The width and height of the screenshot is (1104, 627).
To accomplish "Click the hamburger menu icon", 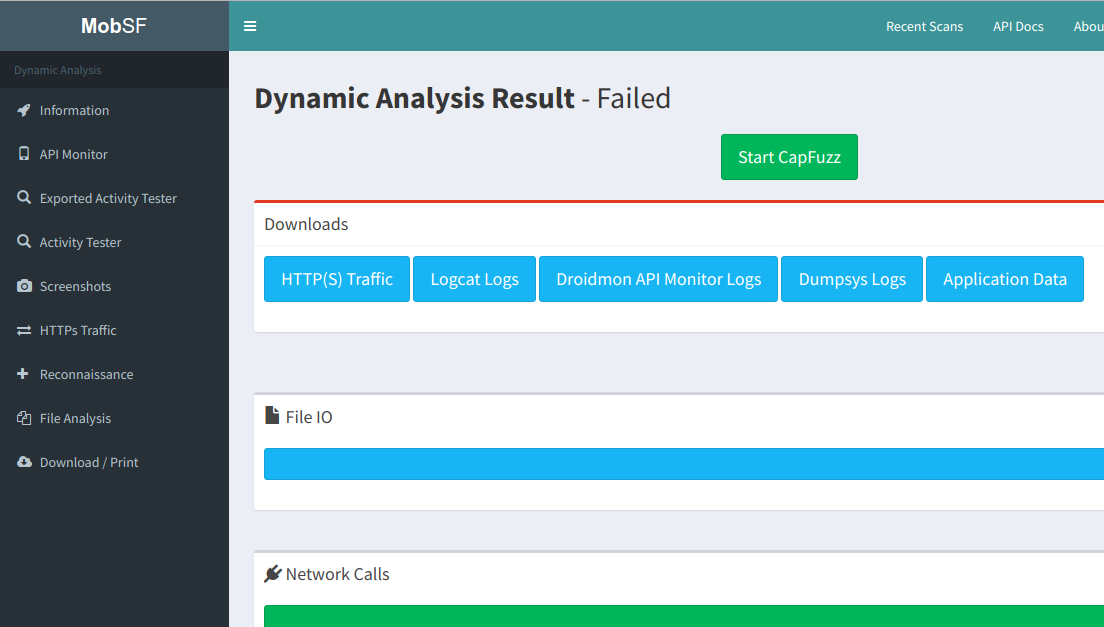I will click(249, 26).
